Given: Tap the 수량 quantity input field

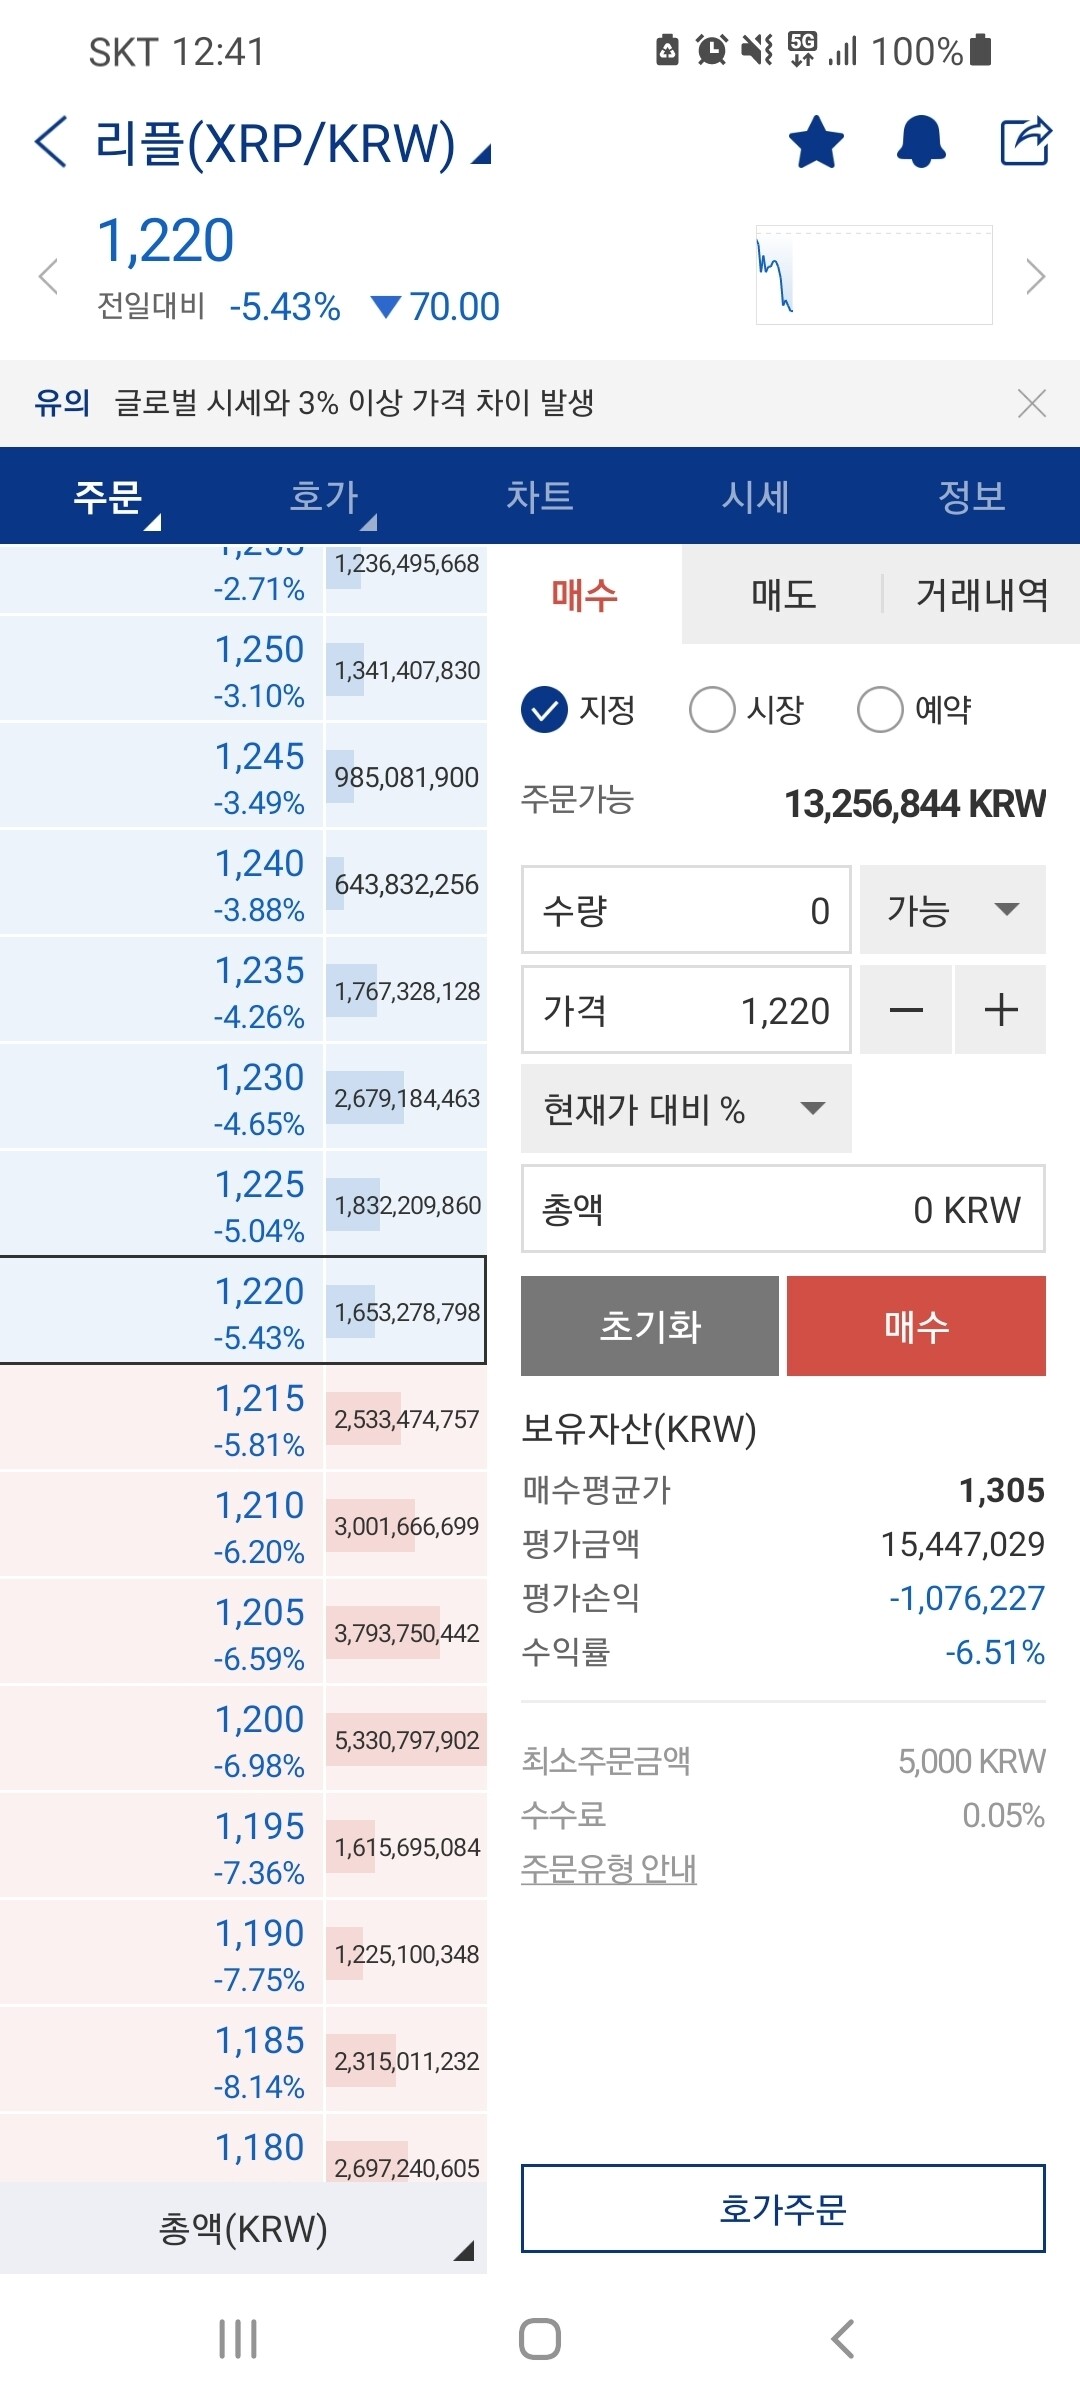Looking at the screenshot, I should point(685,910).
